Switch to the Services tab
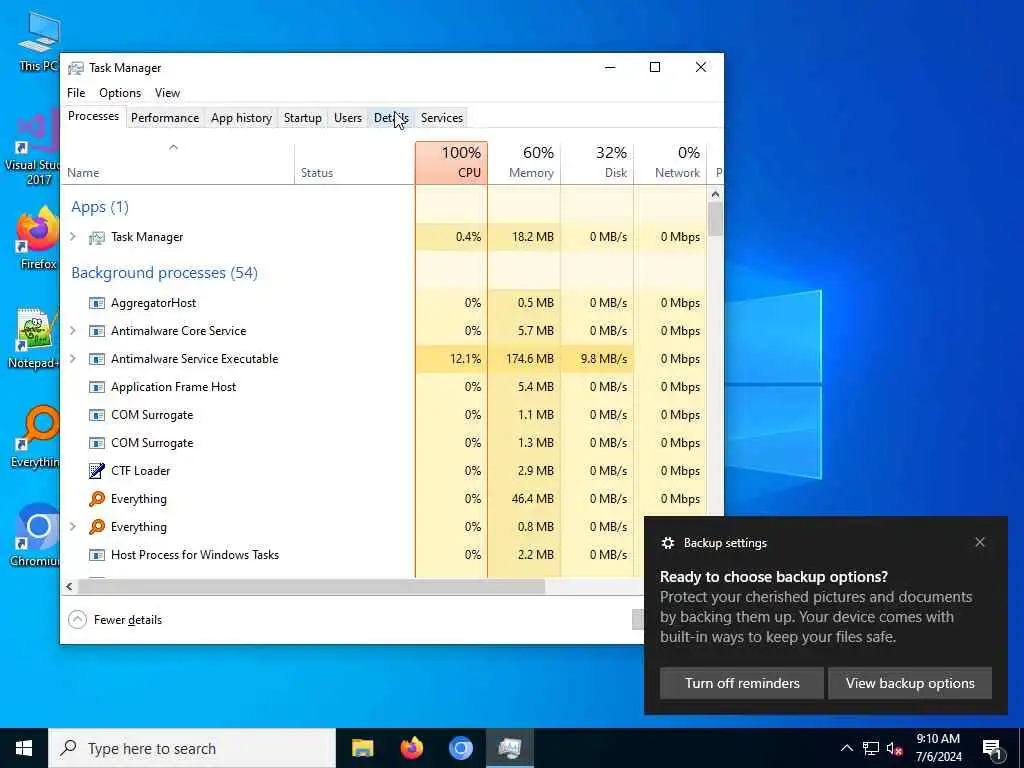This screenshot has height=768, width=1024. tap(441, 118)
